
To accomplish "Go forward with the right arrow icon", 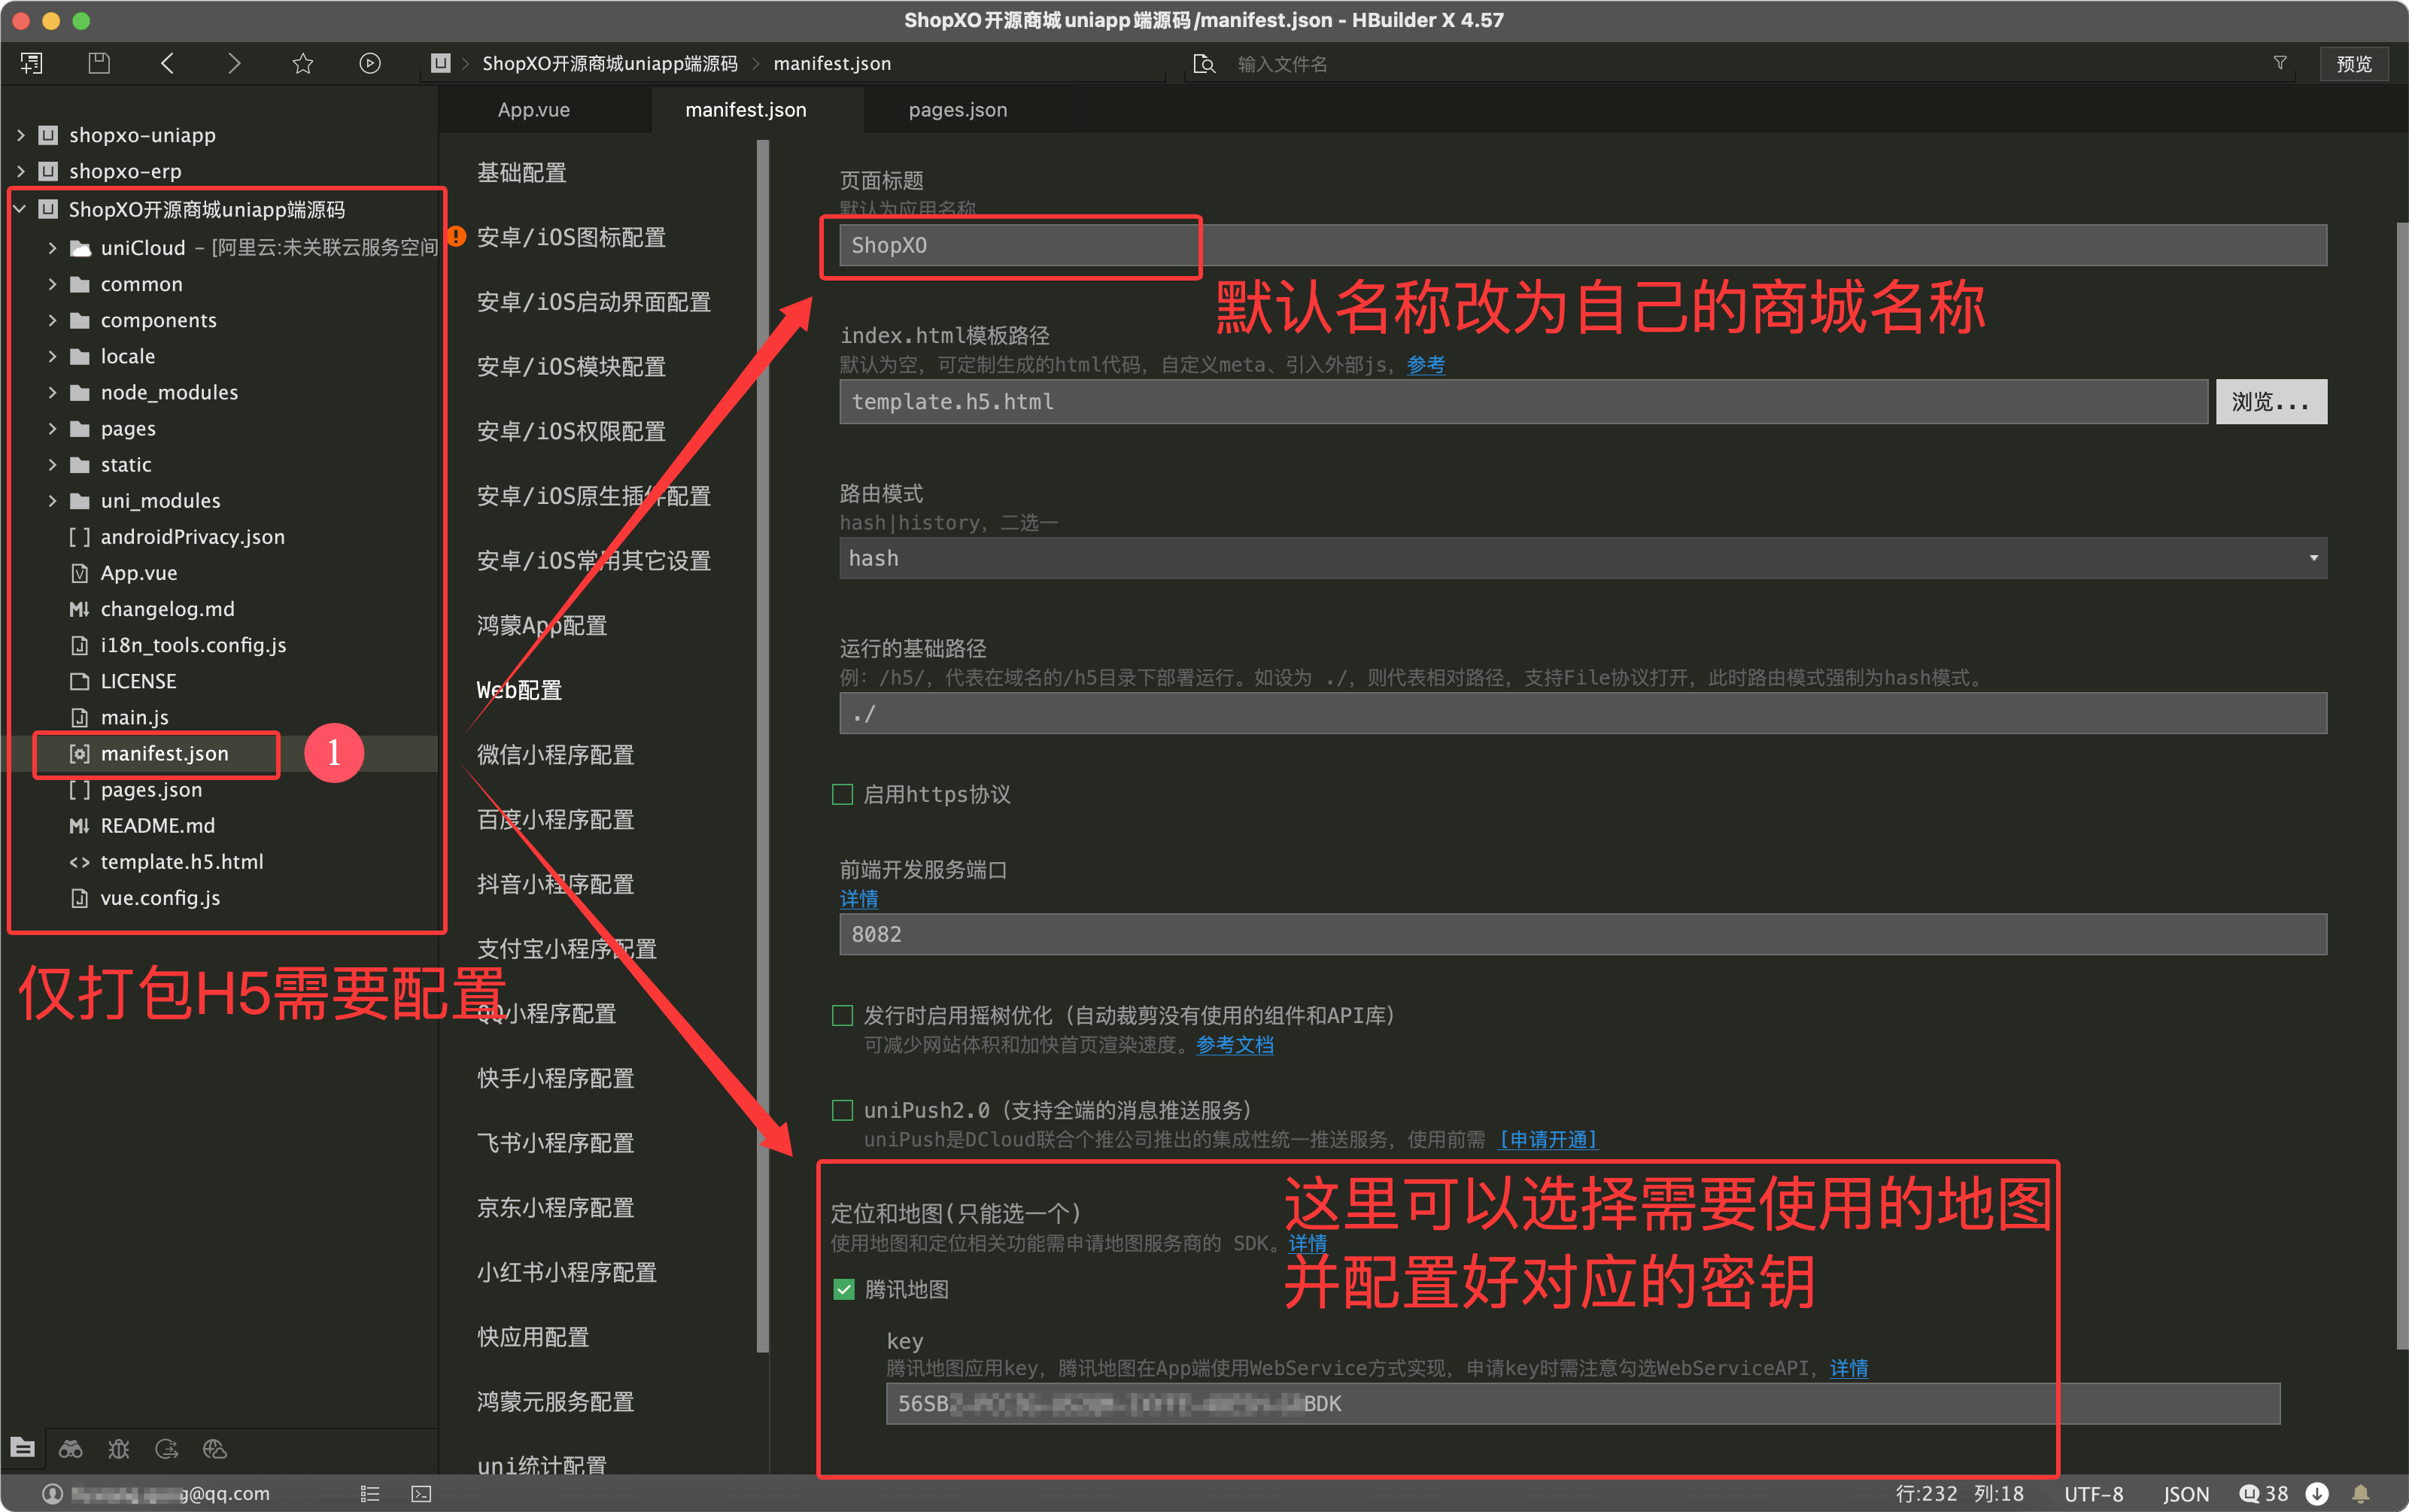I will pyautogui.click(x=234, y=63).
